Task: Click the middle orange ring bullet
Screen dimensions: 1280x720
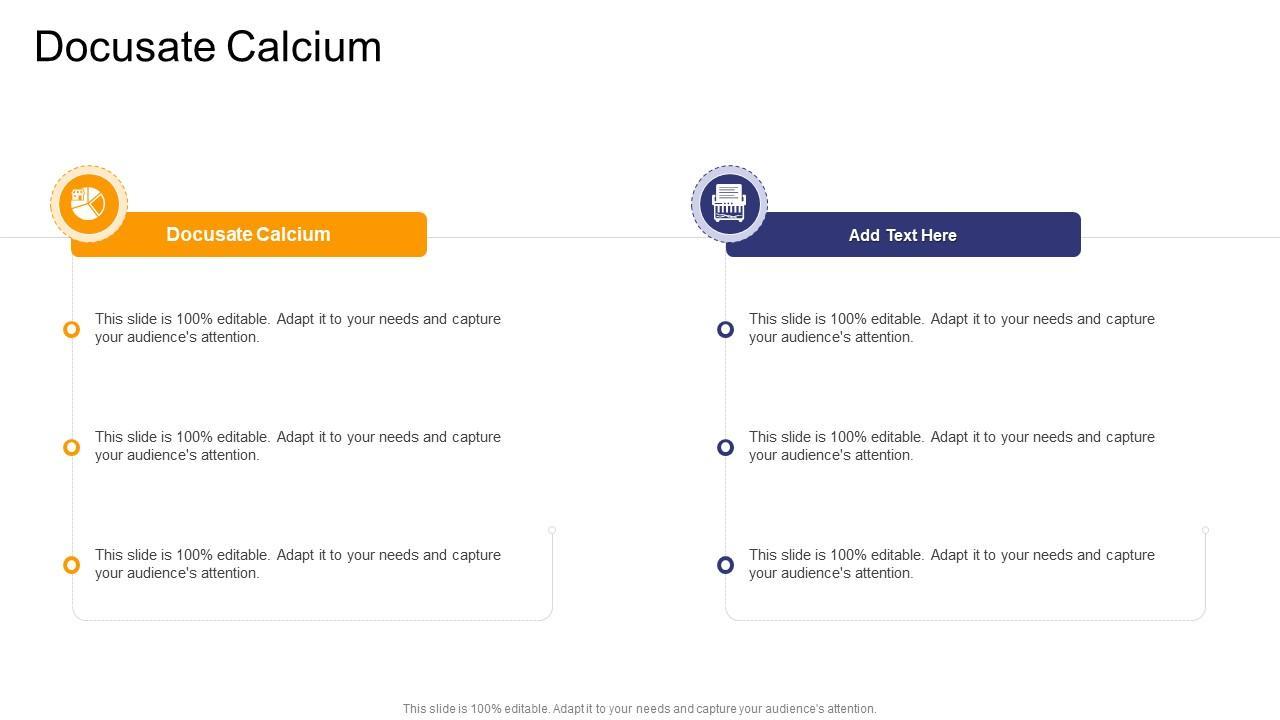Action: [71, 447]
